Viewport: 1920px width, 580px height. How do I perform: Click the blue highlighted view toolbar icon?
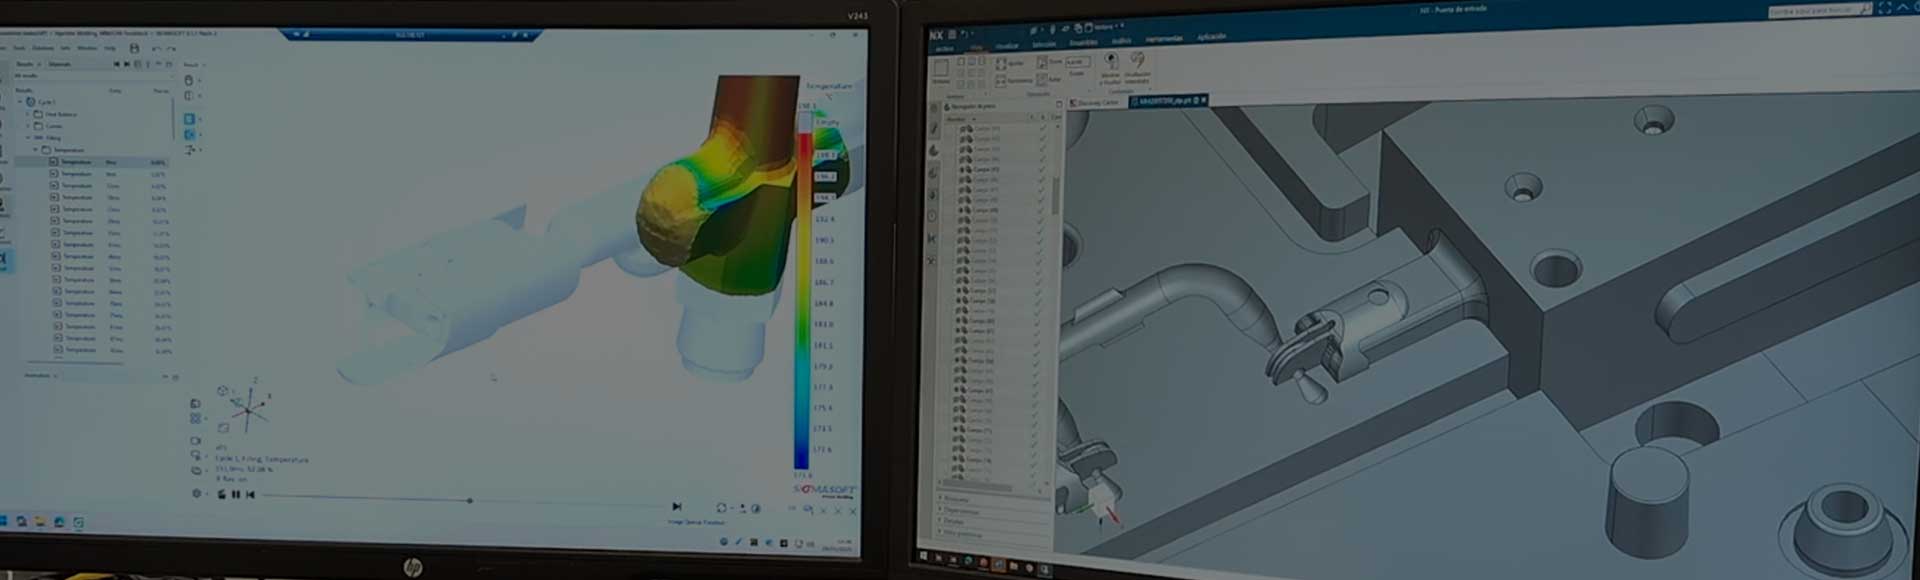(189, 119)
